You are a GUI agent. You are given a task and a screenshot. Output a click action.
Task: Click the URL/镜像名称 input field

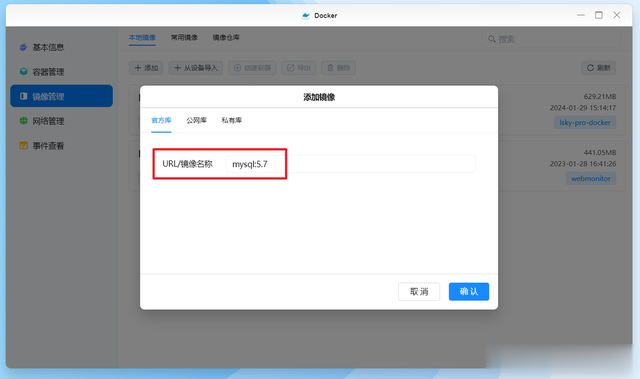click(350, 164)
